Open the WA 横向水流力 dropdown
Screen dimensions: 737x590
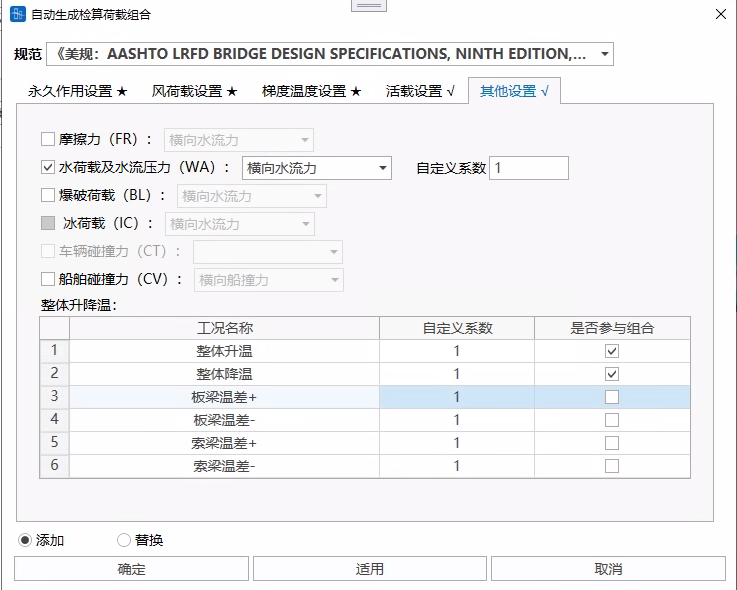click(317, 168)
